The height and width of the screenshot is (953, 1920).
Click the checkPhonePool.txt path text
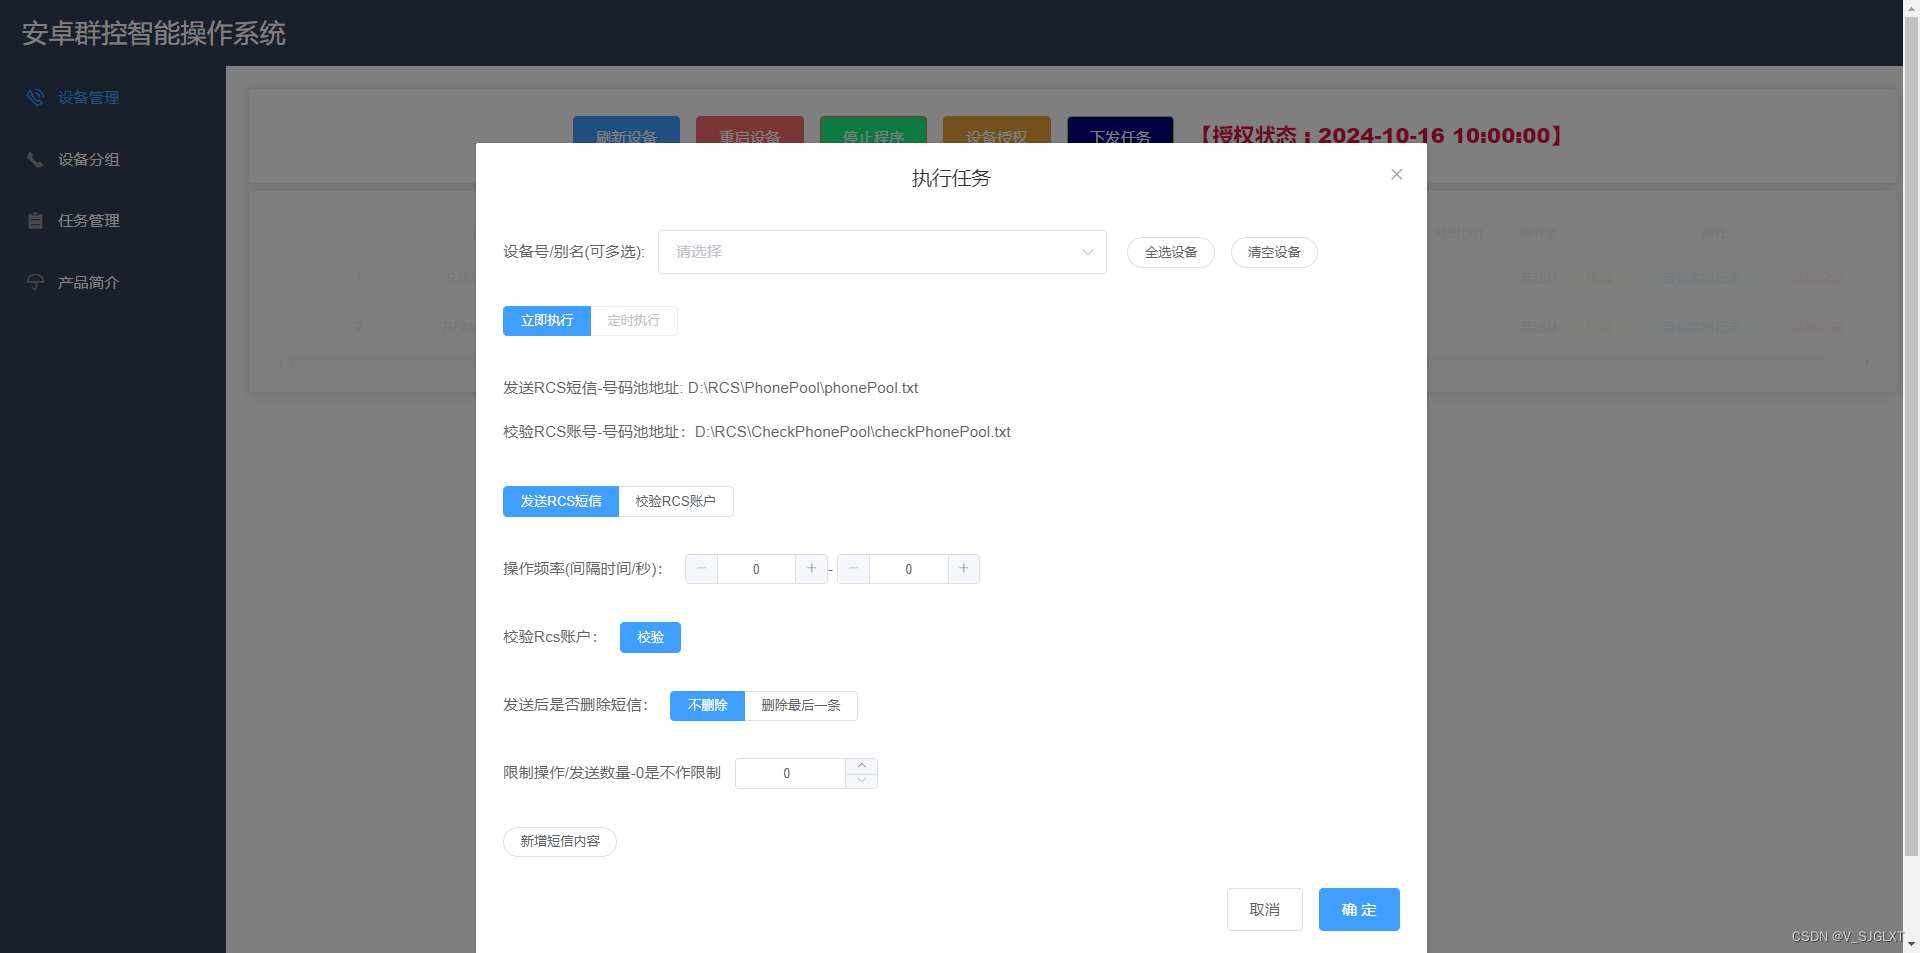(x=853, y=432)
